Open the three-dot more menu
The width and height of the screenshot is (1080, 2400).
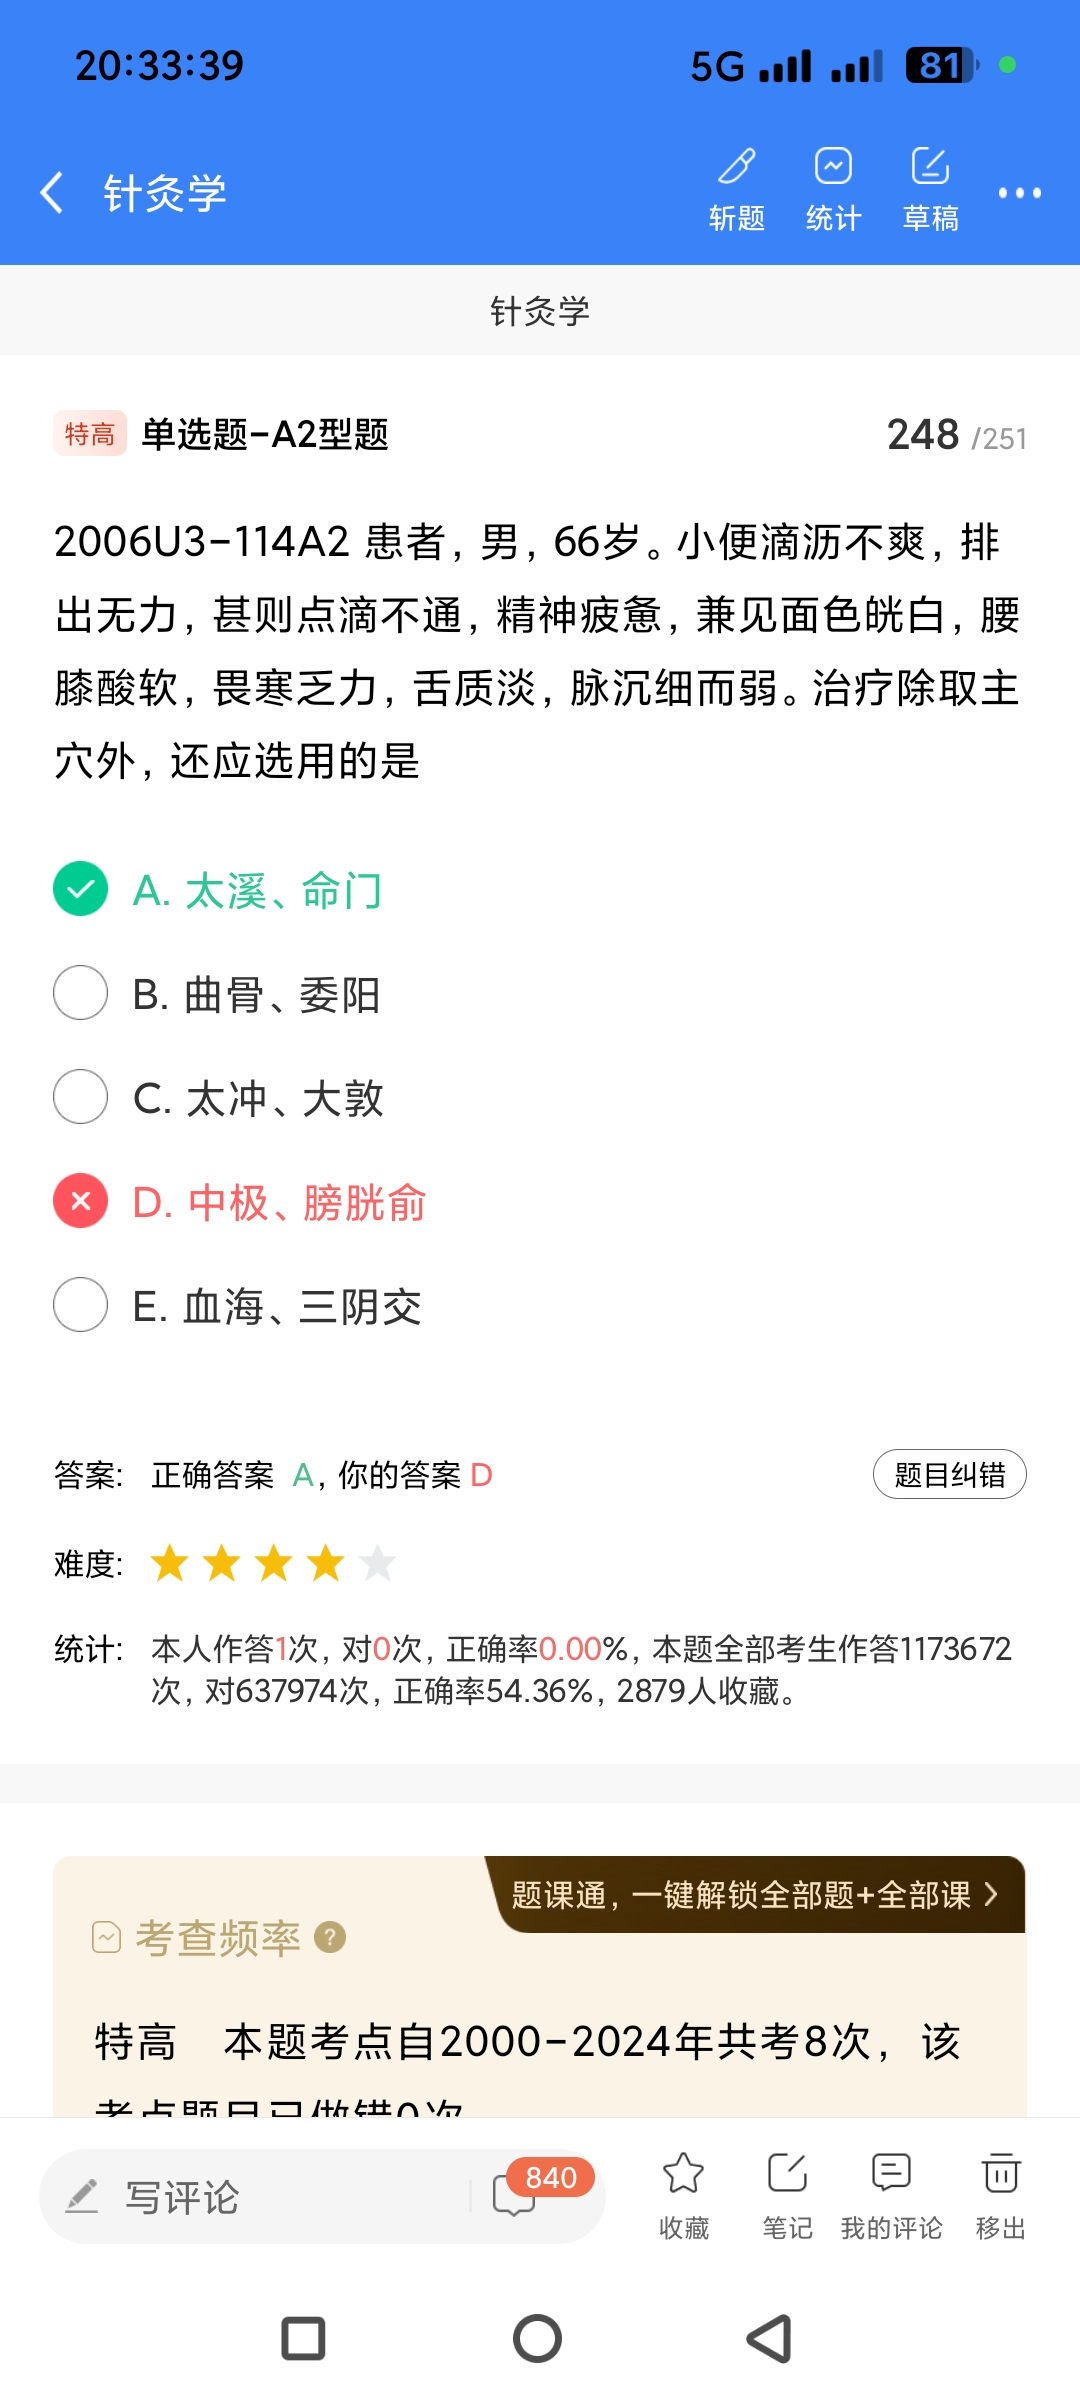[1019, 193]
